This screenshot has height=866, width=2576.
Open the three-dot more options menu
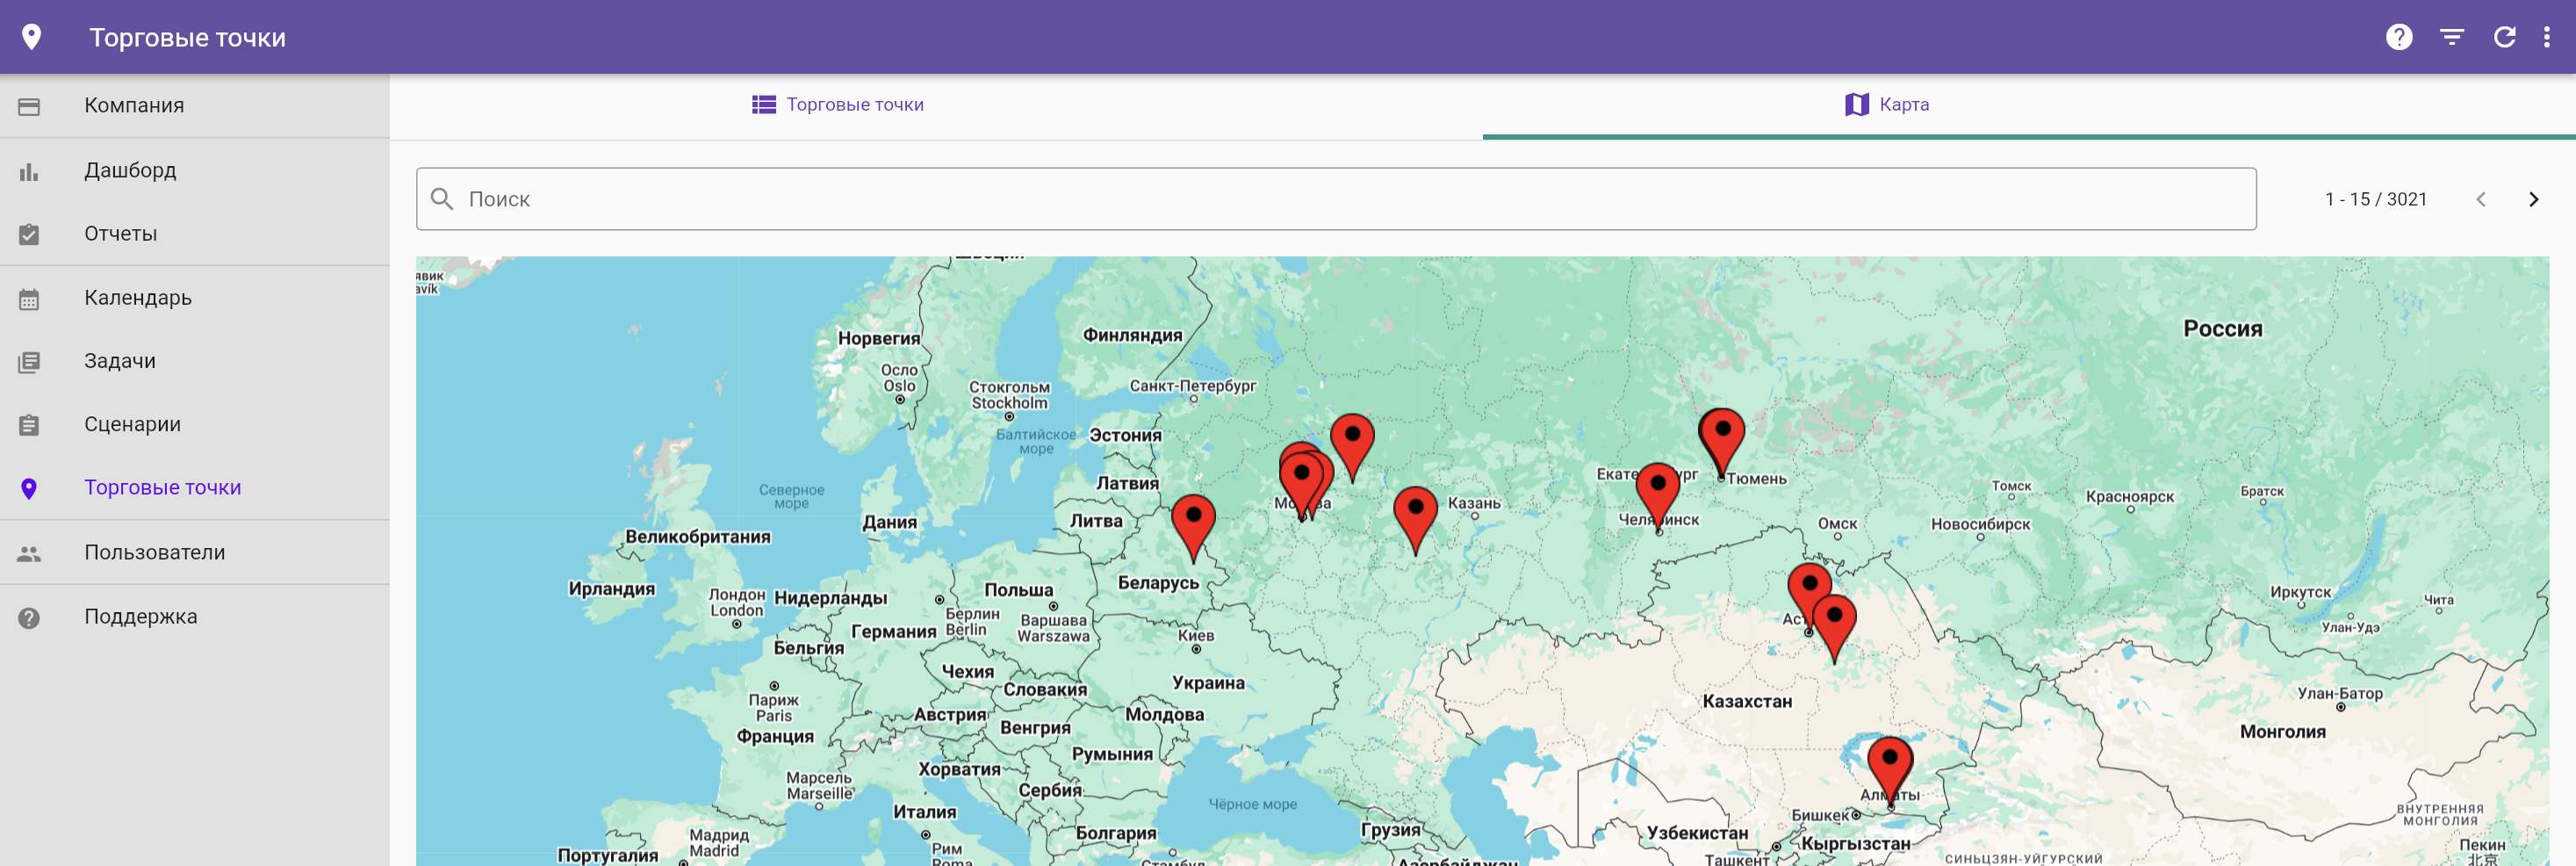(x=2546, y=37)
